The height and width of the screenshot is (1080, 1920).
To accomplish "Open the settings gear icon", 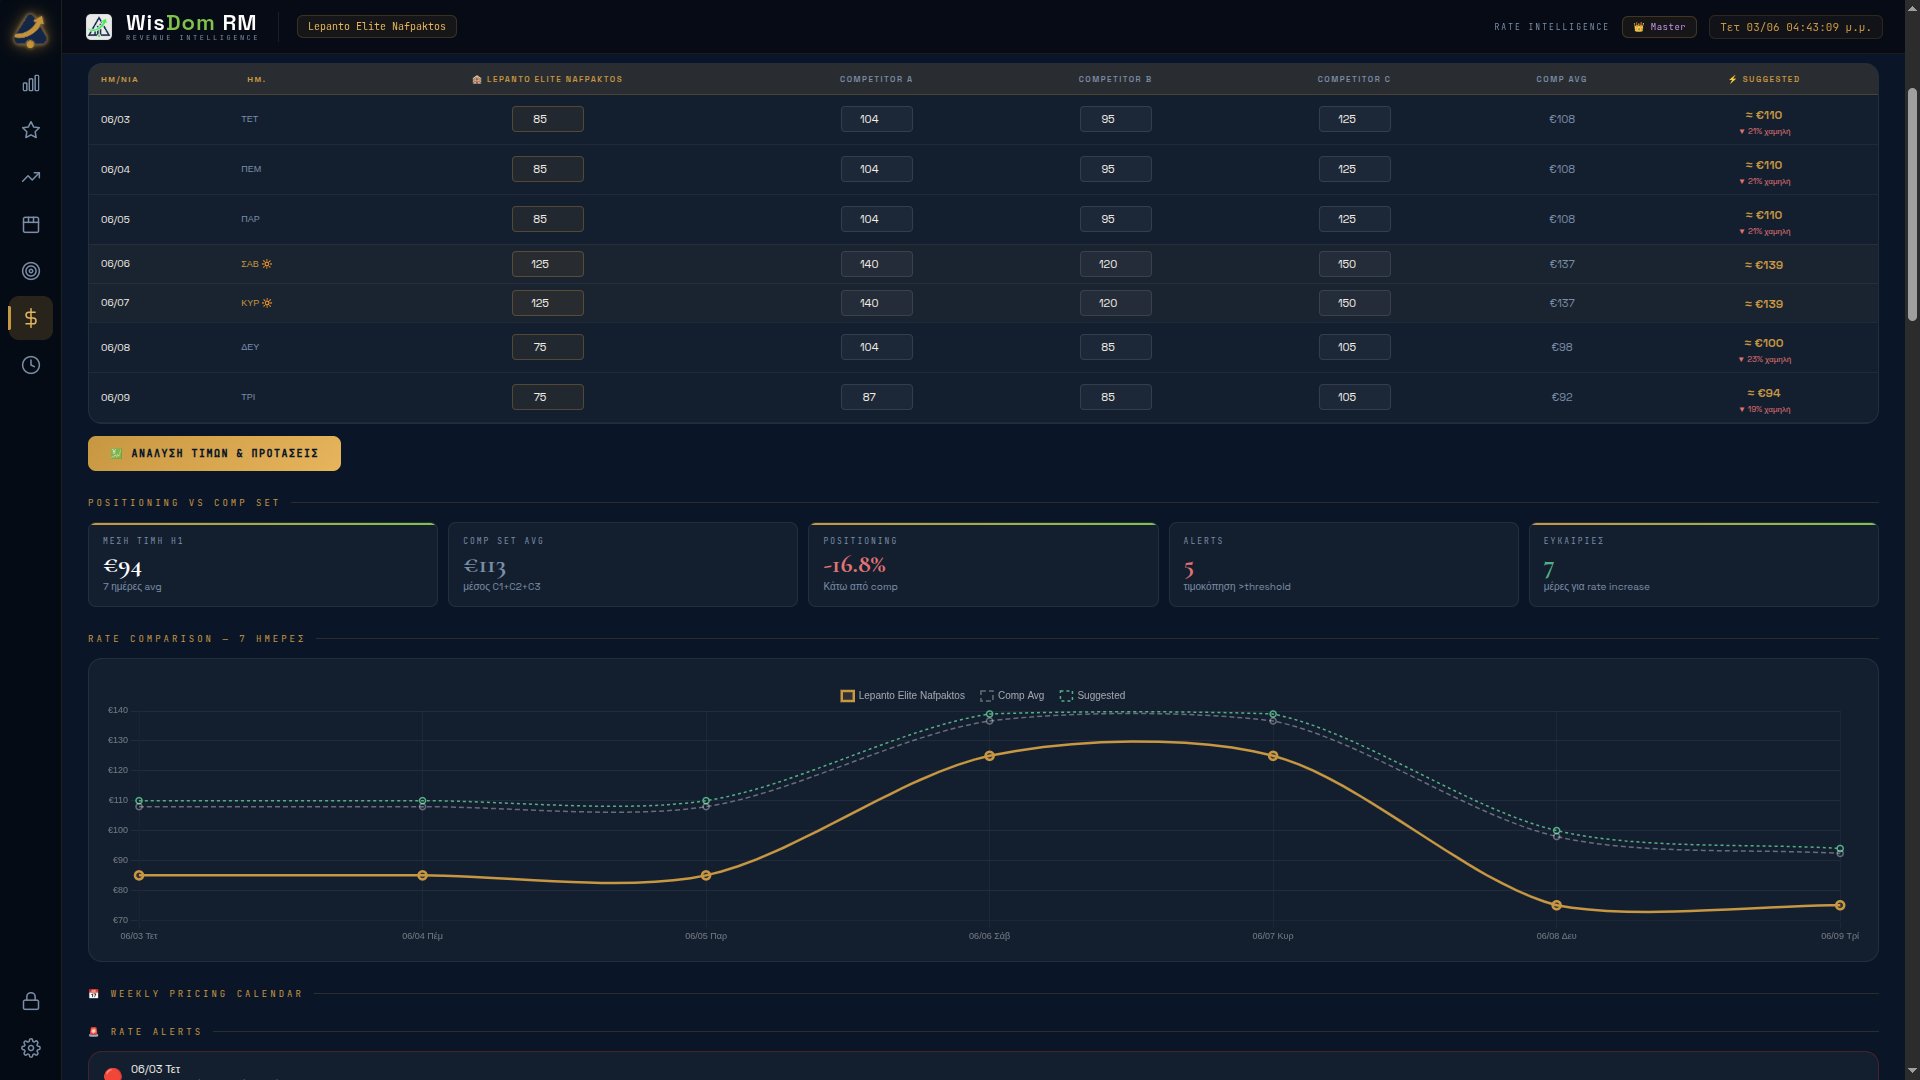I will [31, 1048].
